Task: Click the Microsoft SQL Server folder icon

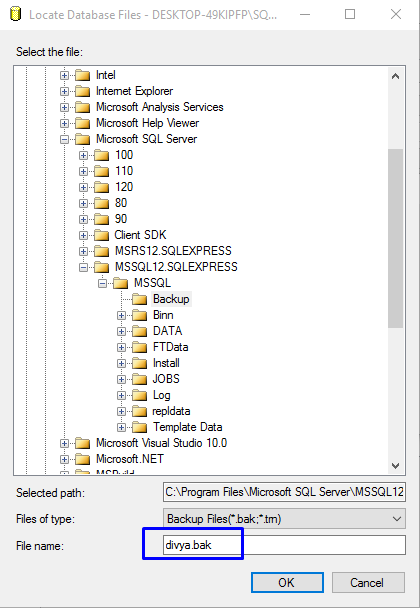Action: pyautogui.click(x=82, y=139)
